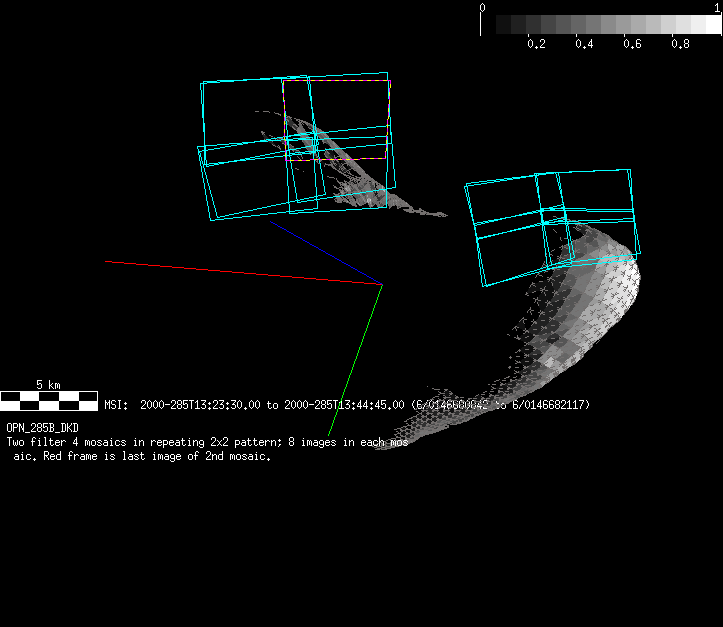The height and width of the screenshot is (627, 723).
Task: Click the origin where three axes meet
Action: point(381,285)
